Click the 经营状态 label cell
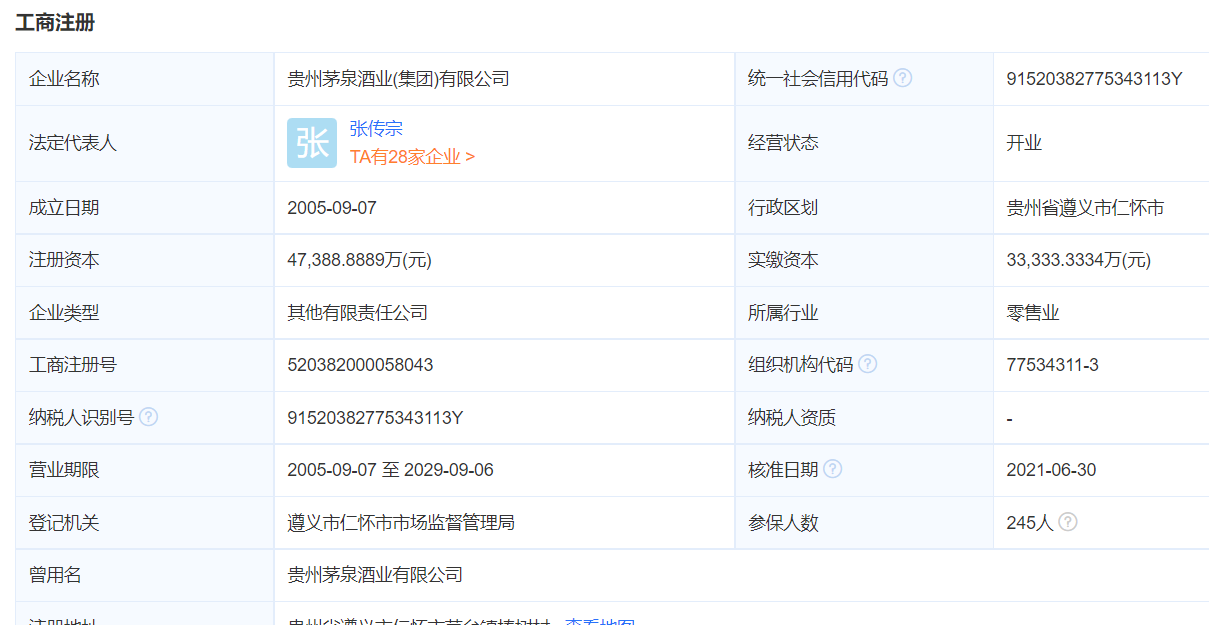 pyautogui.click(x=864, y=143)
